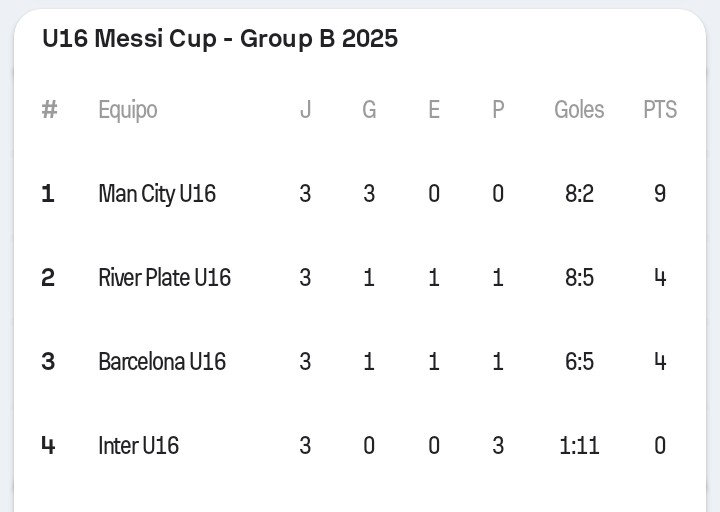
Task: Click Man City's 9 points value
Action: pos(660,193)
